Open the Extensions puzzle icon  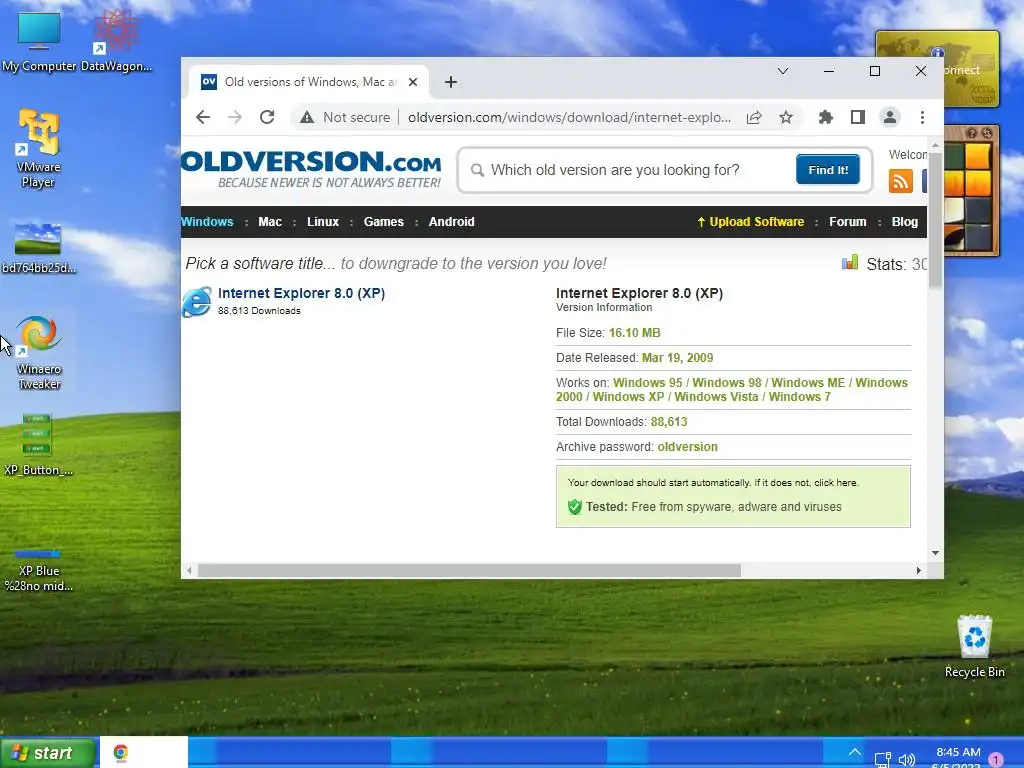pyautogui.click(x=825, y=118)
